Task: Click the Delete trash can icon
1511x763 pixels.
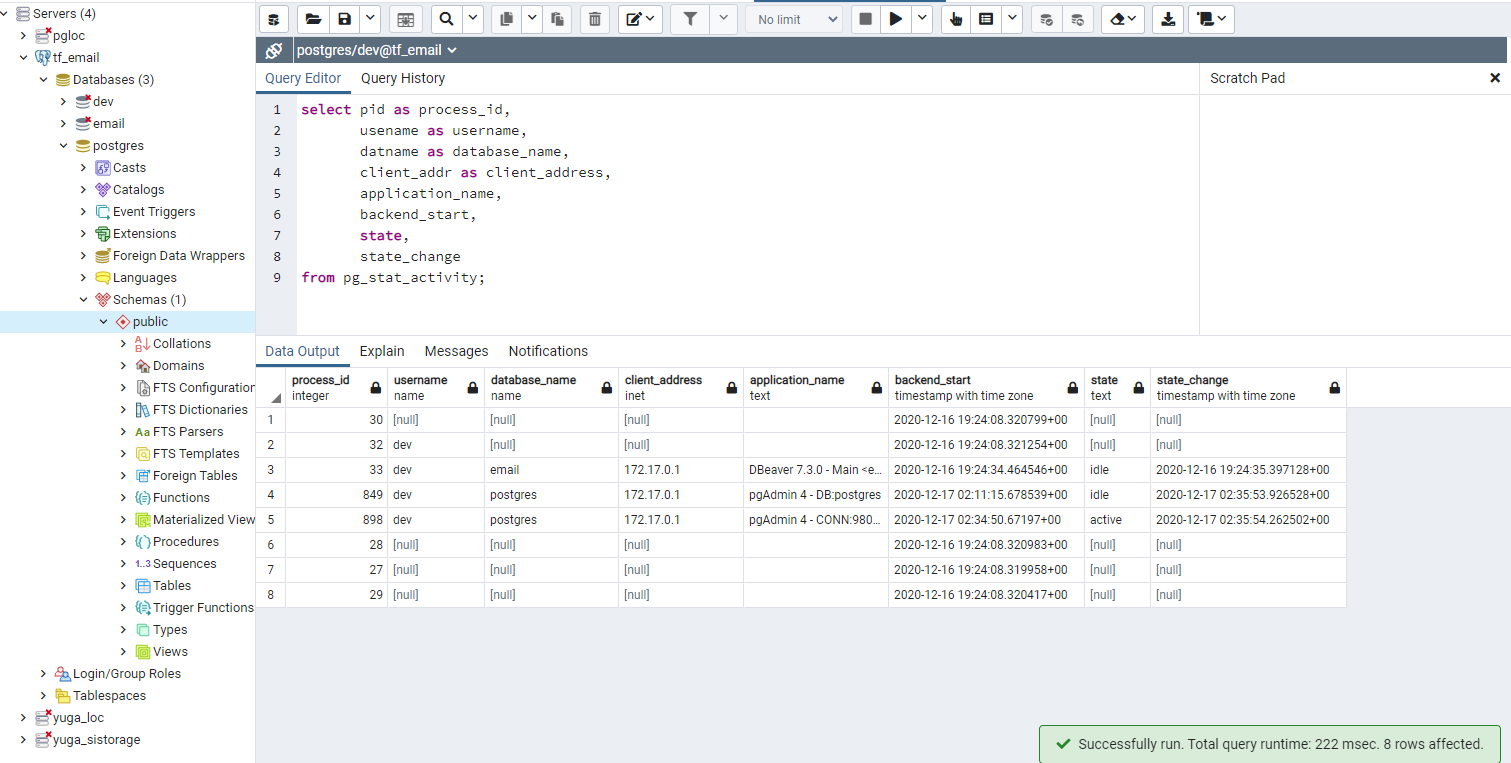Action: tap(594, 19)
